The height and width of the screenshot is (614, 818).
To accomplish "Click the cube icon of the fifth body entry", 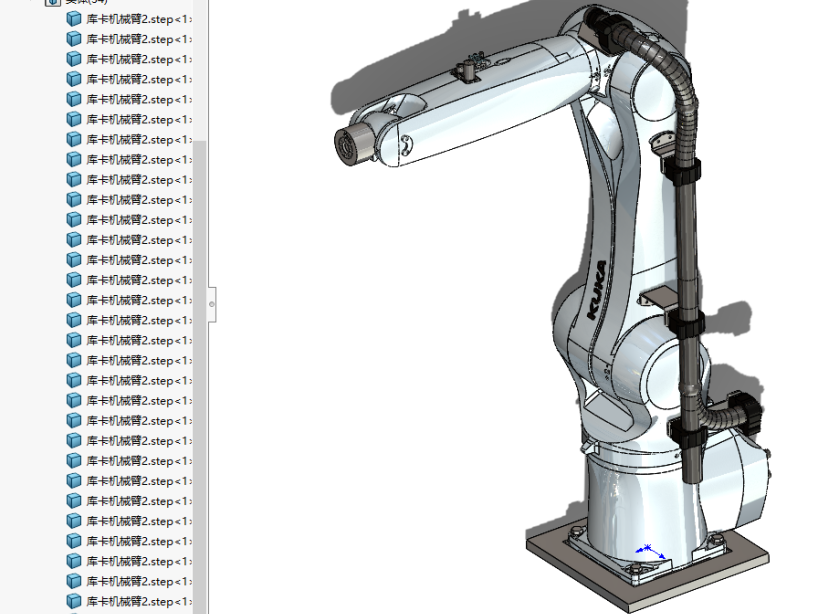I will [x=74, y=99].
